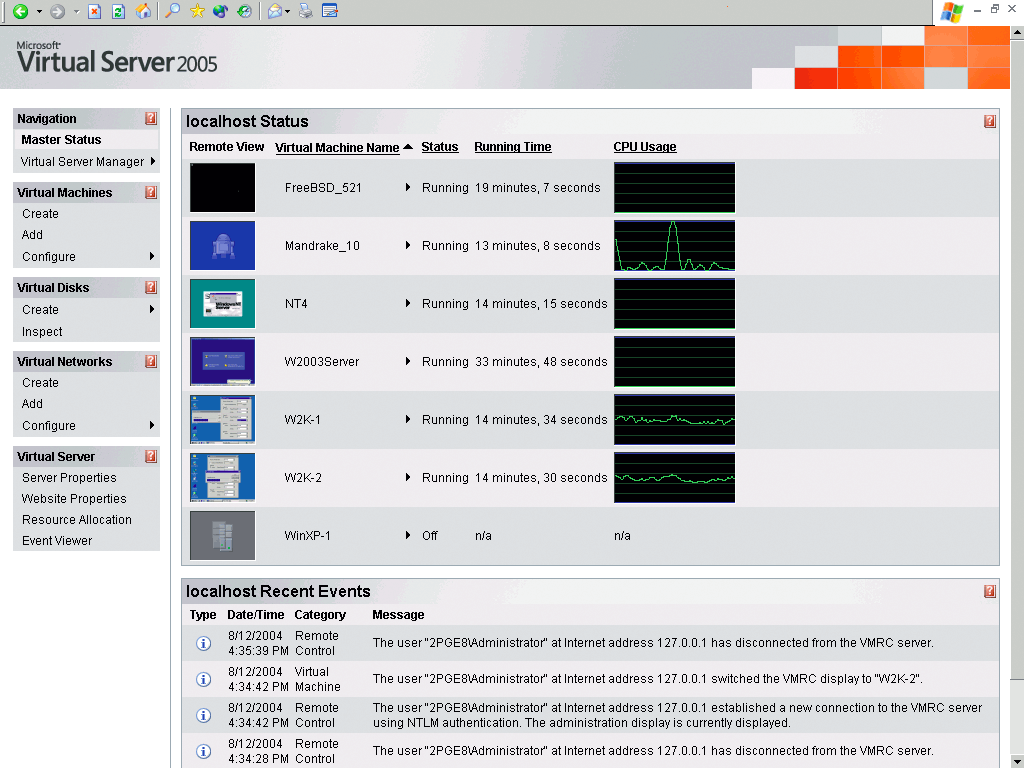Open Event Viewer under Virtual Server
The height and width of the screenshot is (768, 1024).
click(57, 541)
